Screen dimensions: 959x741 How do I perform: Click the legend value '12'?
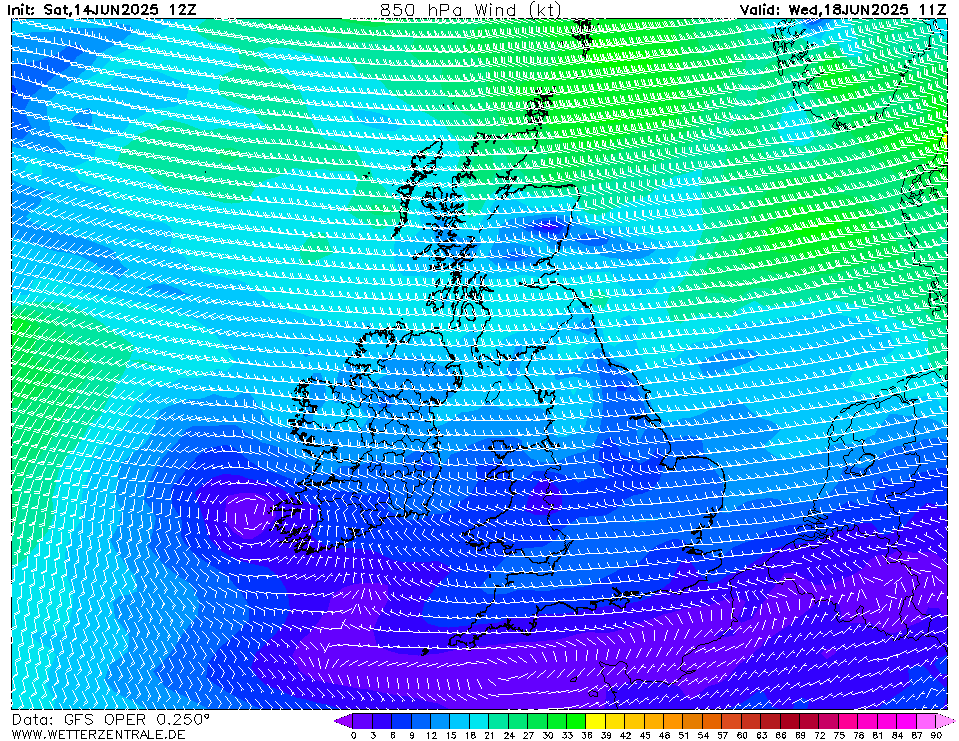click(x=431, y=735)
